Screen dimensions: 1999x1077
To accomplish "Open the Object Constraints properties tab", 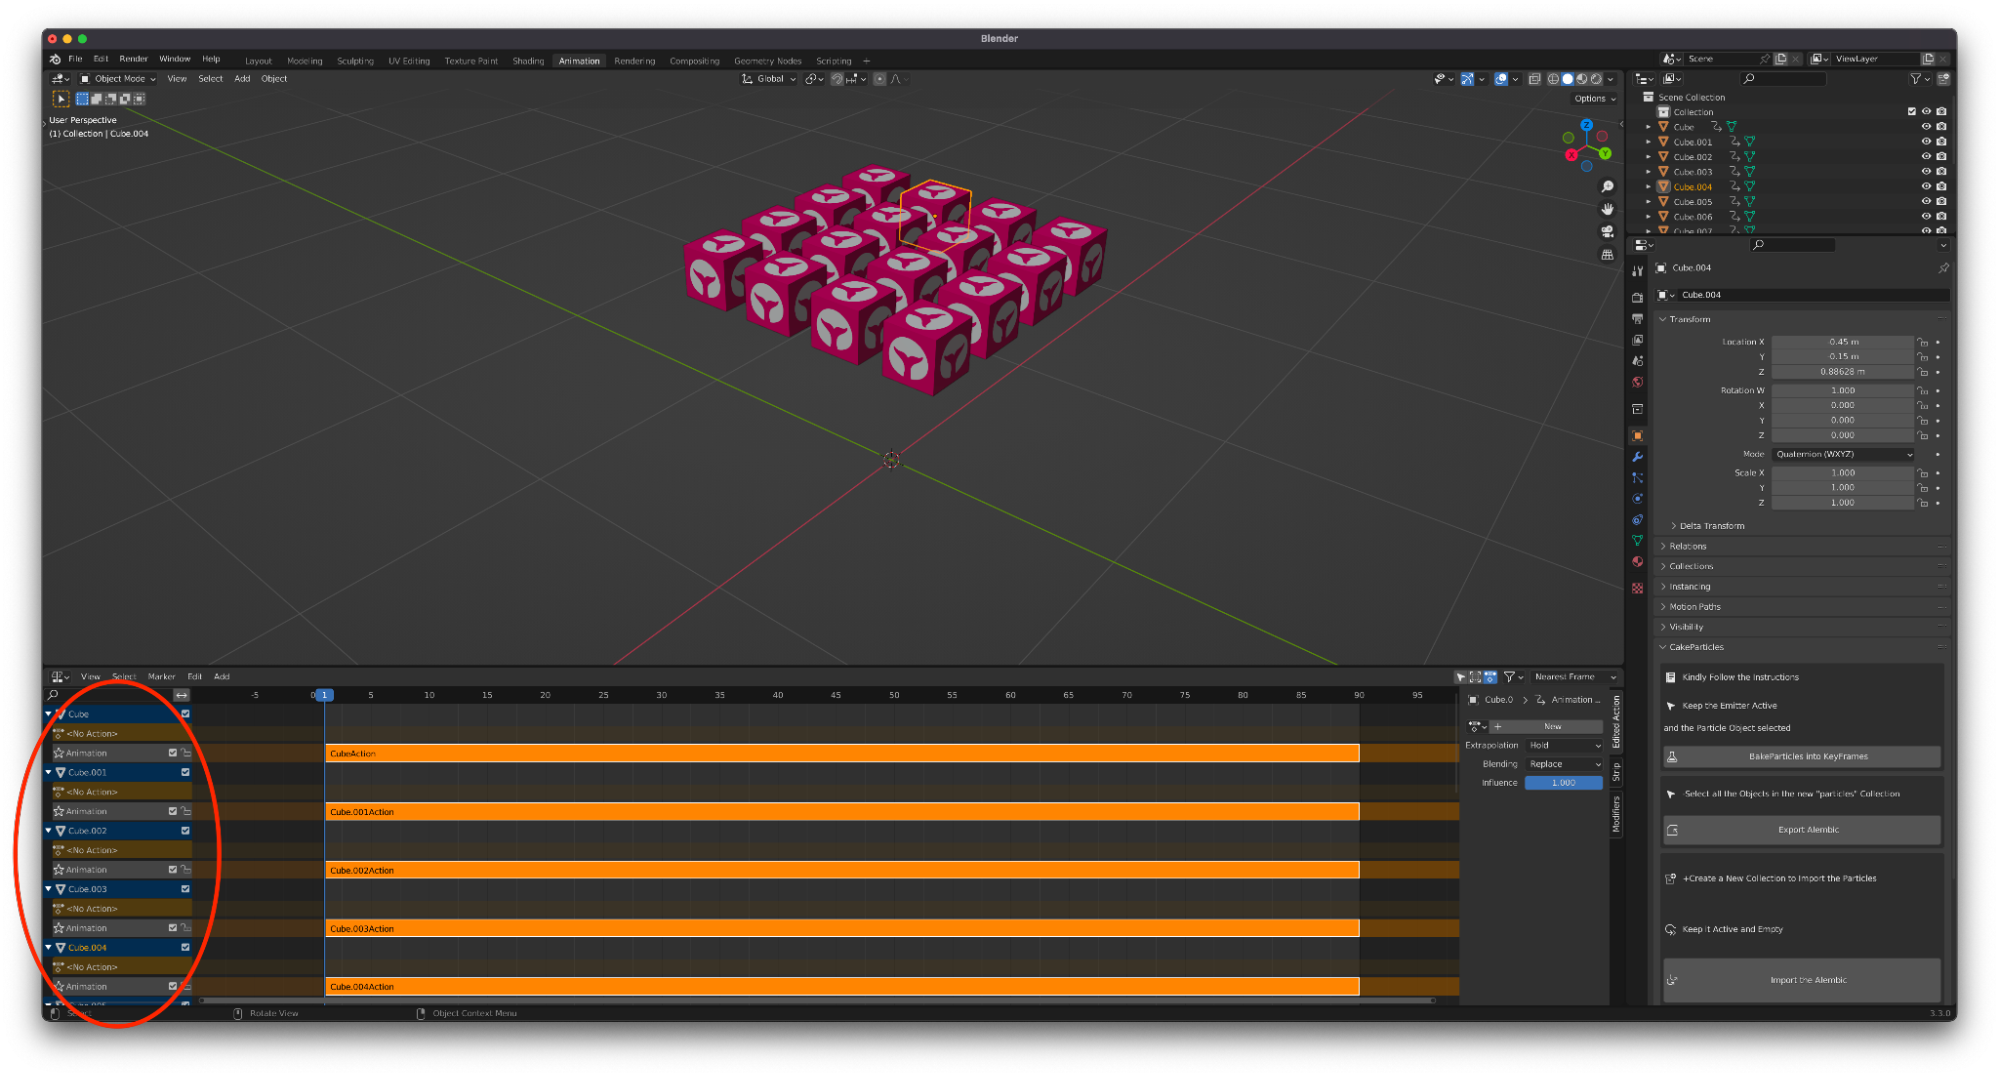I will pos(1637,519).
